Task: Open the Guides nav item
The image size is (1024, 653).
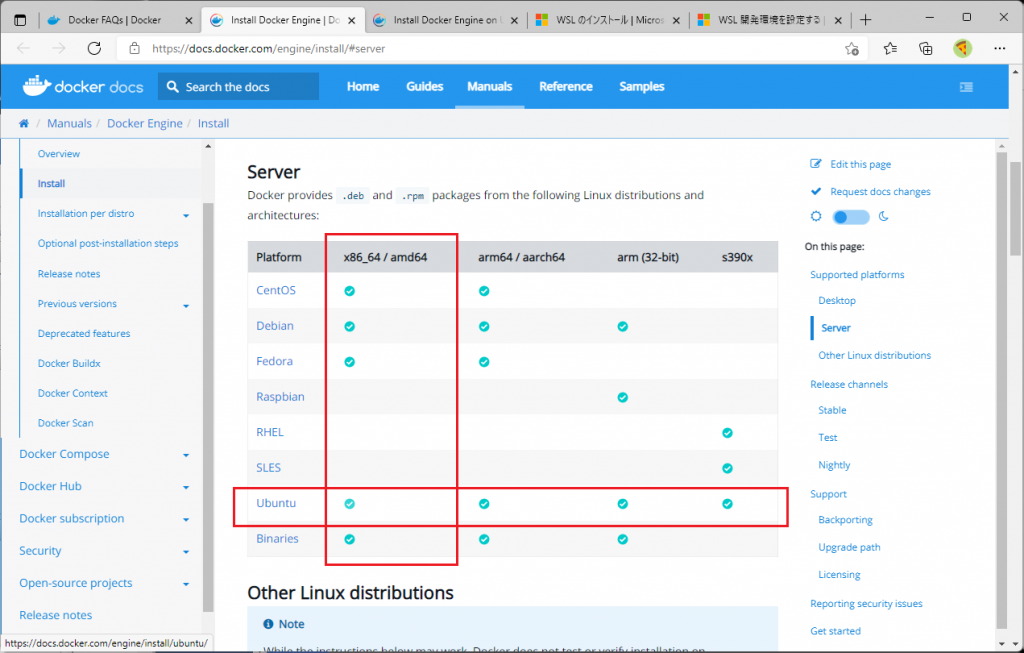Action: click(x=424, y=86)
